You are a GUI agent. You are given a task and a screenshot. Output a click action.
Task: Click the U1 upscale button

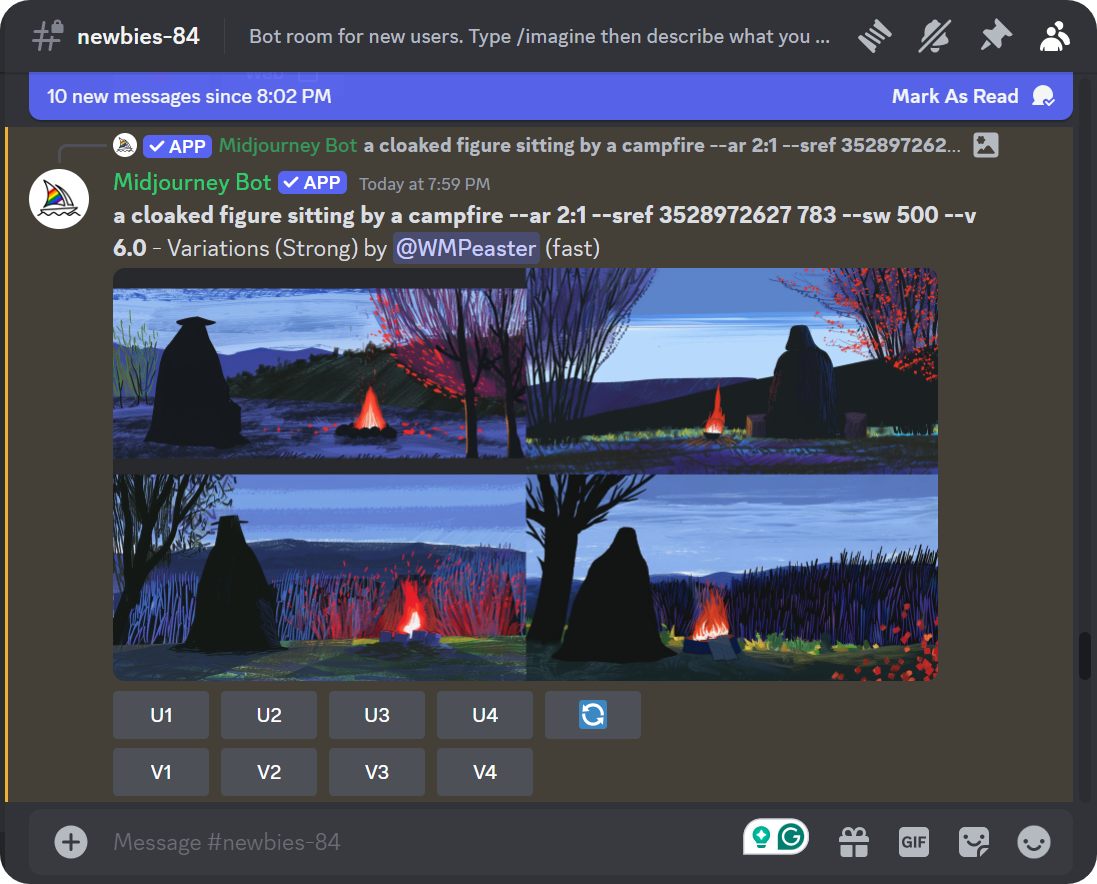click(161, 715)
